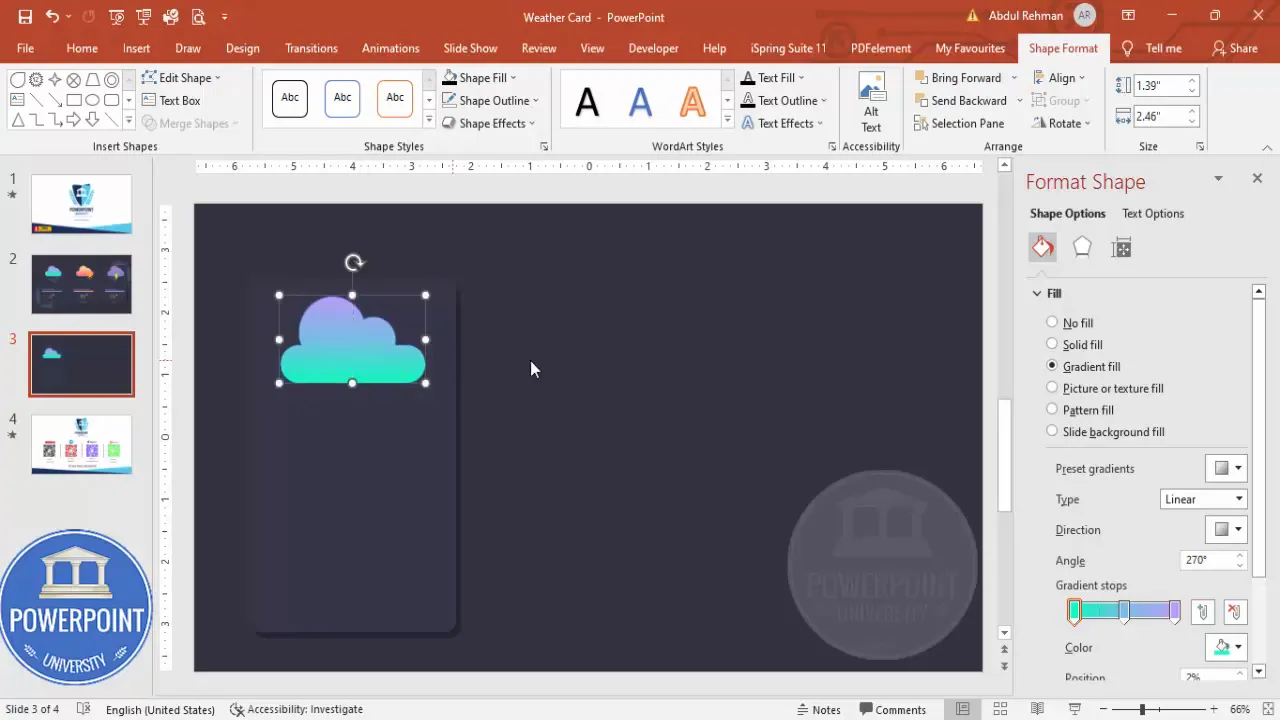The height and width of the screenshot is (720, 1280).
Task: Click the Share button
Action: [1235, 48]
